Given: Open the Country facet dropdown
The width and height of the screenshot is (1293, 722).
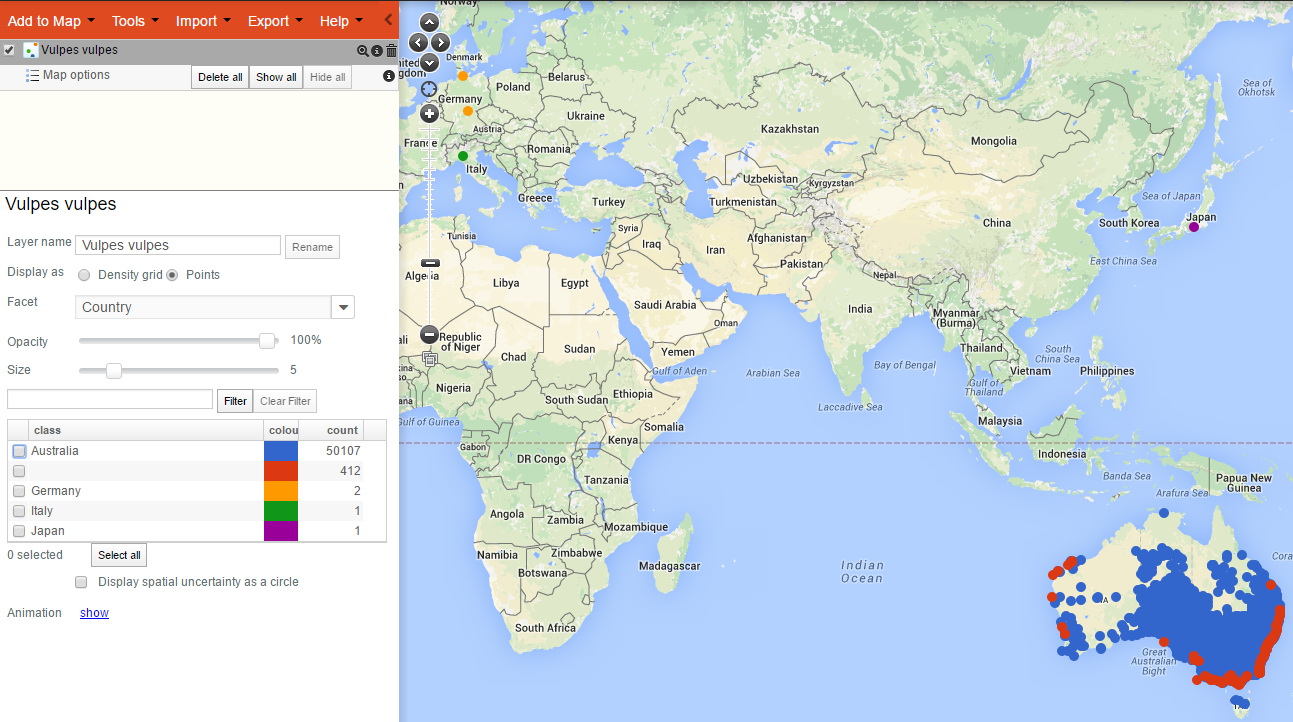Looking at the screenshot, I should click(x=343, y=307).
